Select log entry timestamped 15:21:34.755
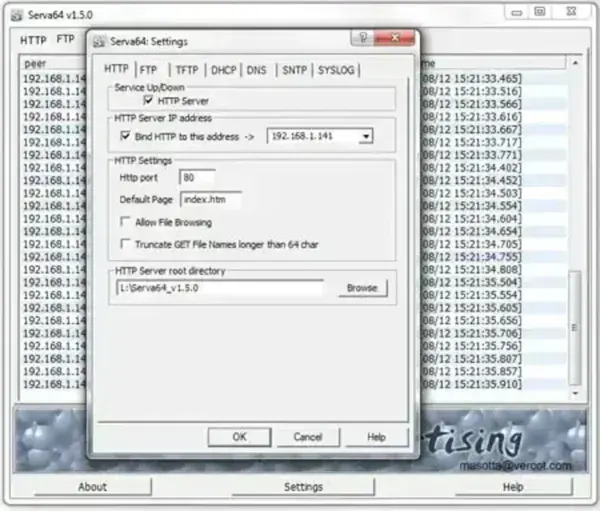This screenshot has height=511, width=600. click(472, 257)
